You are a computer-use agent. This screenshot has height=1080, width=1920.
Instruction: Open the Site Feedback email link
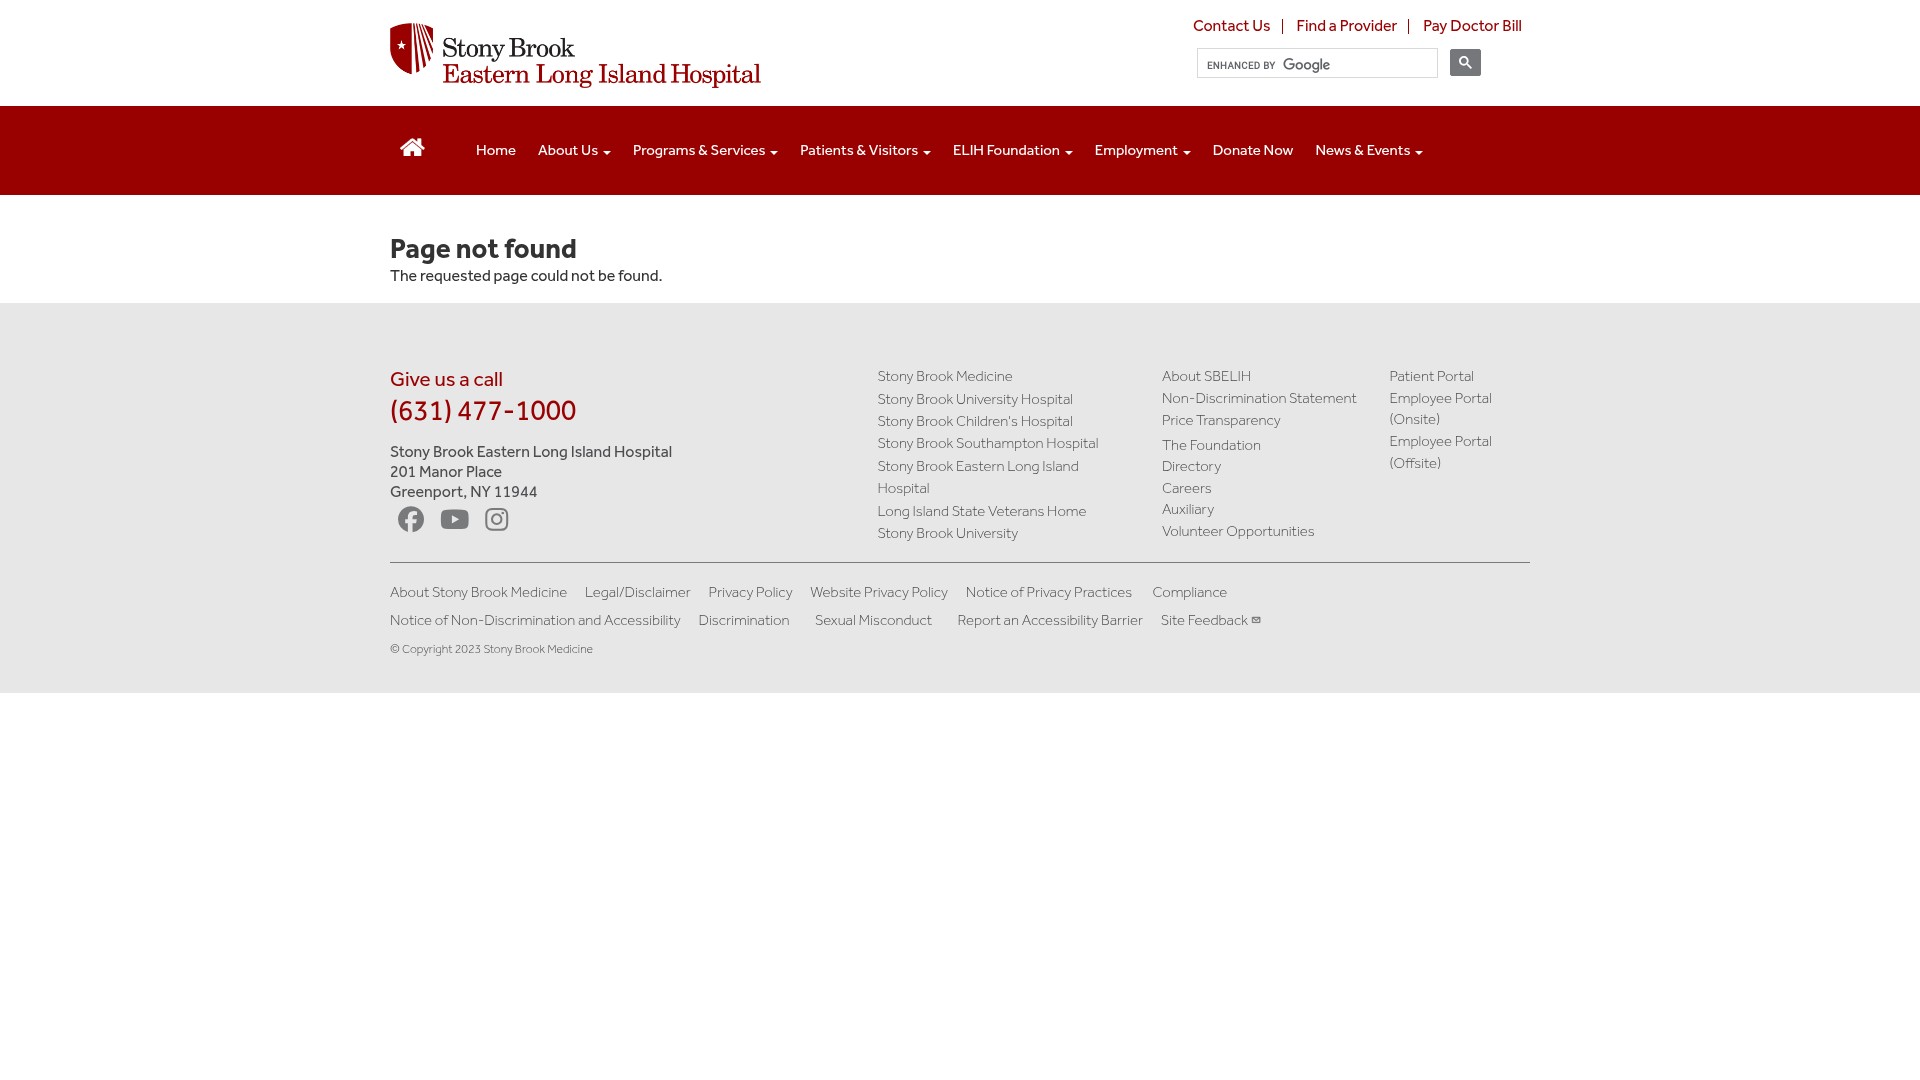tap(1210, 620)
